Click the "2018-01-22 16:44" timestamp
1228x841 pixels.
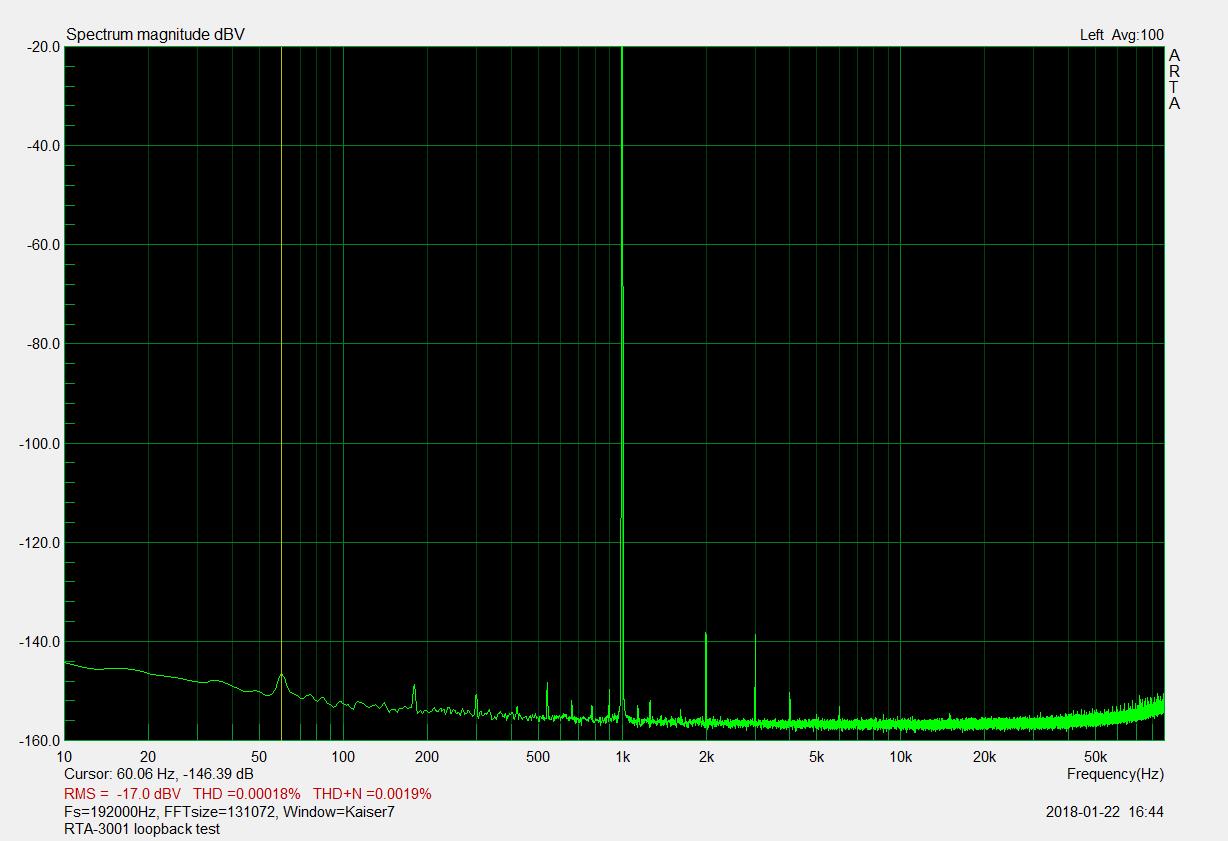[1105, 812]
